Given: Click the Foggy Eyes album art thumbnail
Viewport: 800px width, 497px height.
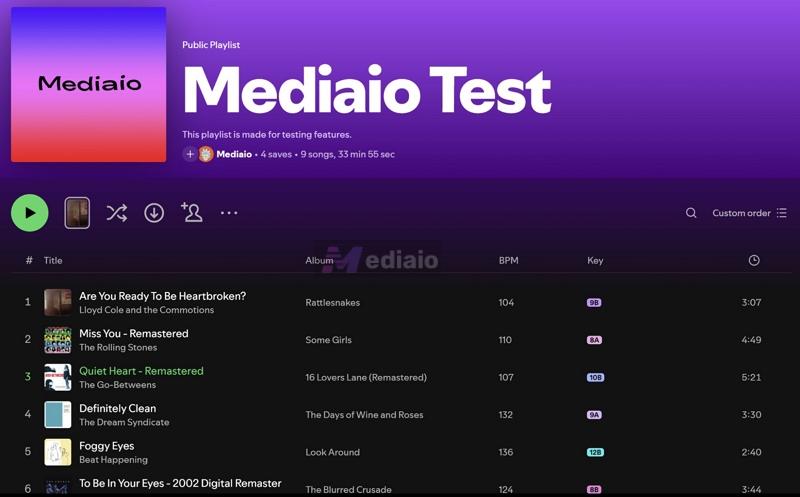Looking at the screenshot, I should [x=58, y=452].
